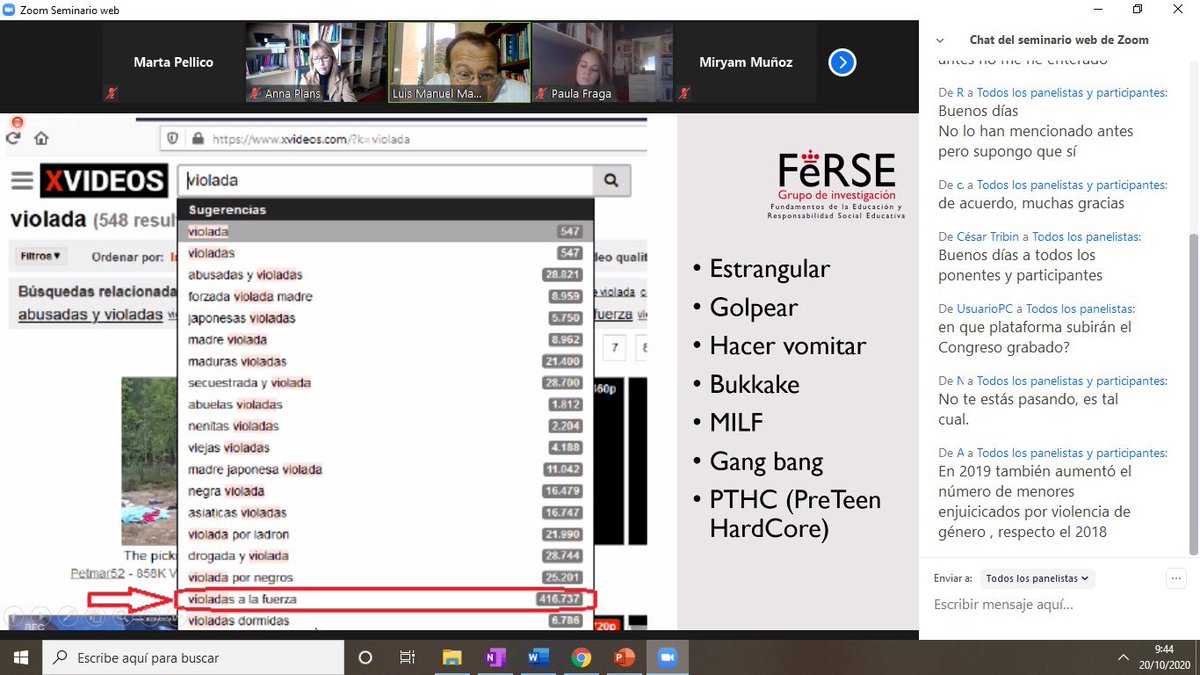Viewport: 1200px width, 675px height.
Task: Click the FeRSE Grupo de investigación logo
Action: tap(835, 186)
